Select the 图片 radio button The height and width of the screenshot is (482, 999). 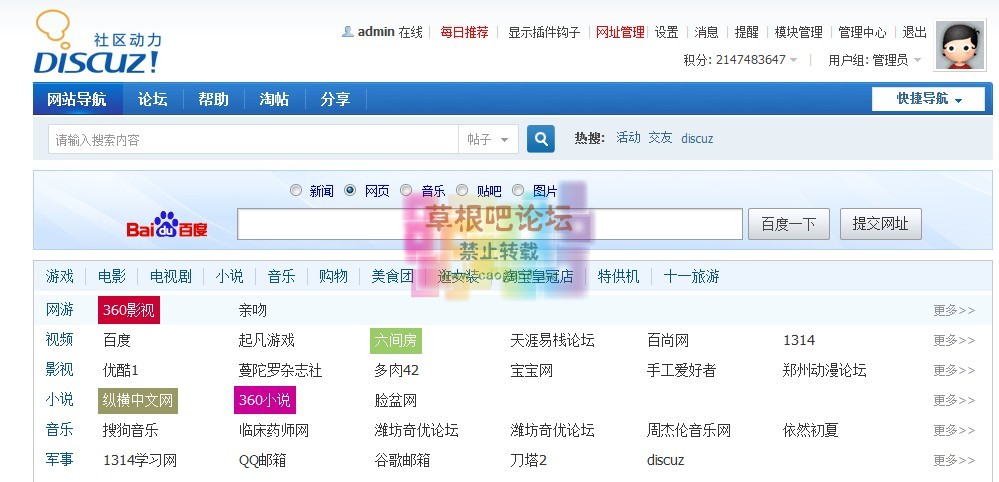pos(518,190)
